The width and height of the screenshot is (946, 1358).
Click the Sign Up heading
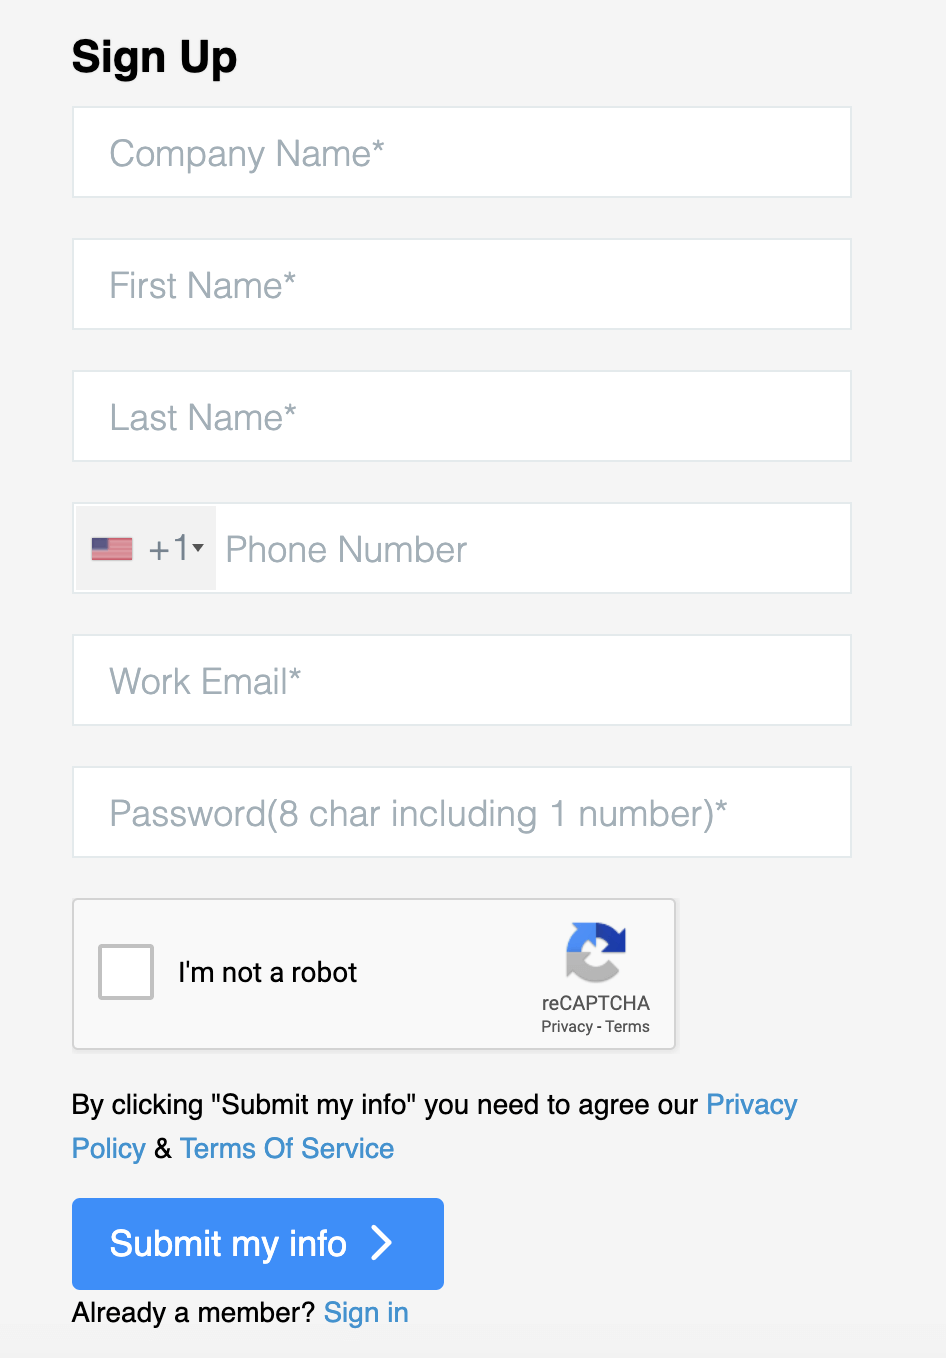click(x=155, y=57)
